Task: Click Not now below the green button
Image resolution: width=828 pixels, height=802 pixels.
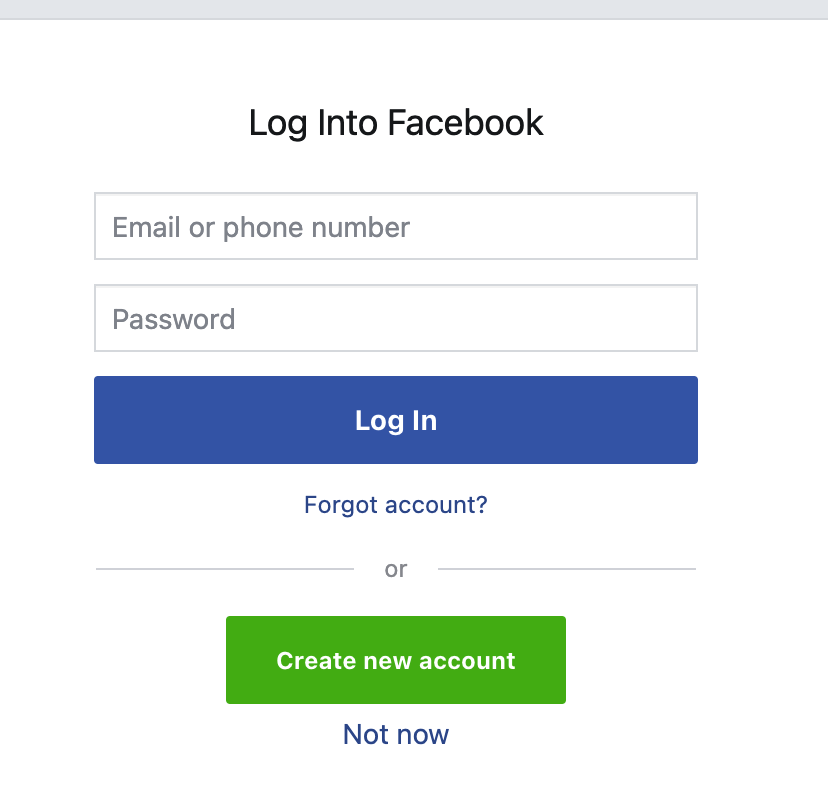Action: tap(395, 734)
